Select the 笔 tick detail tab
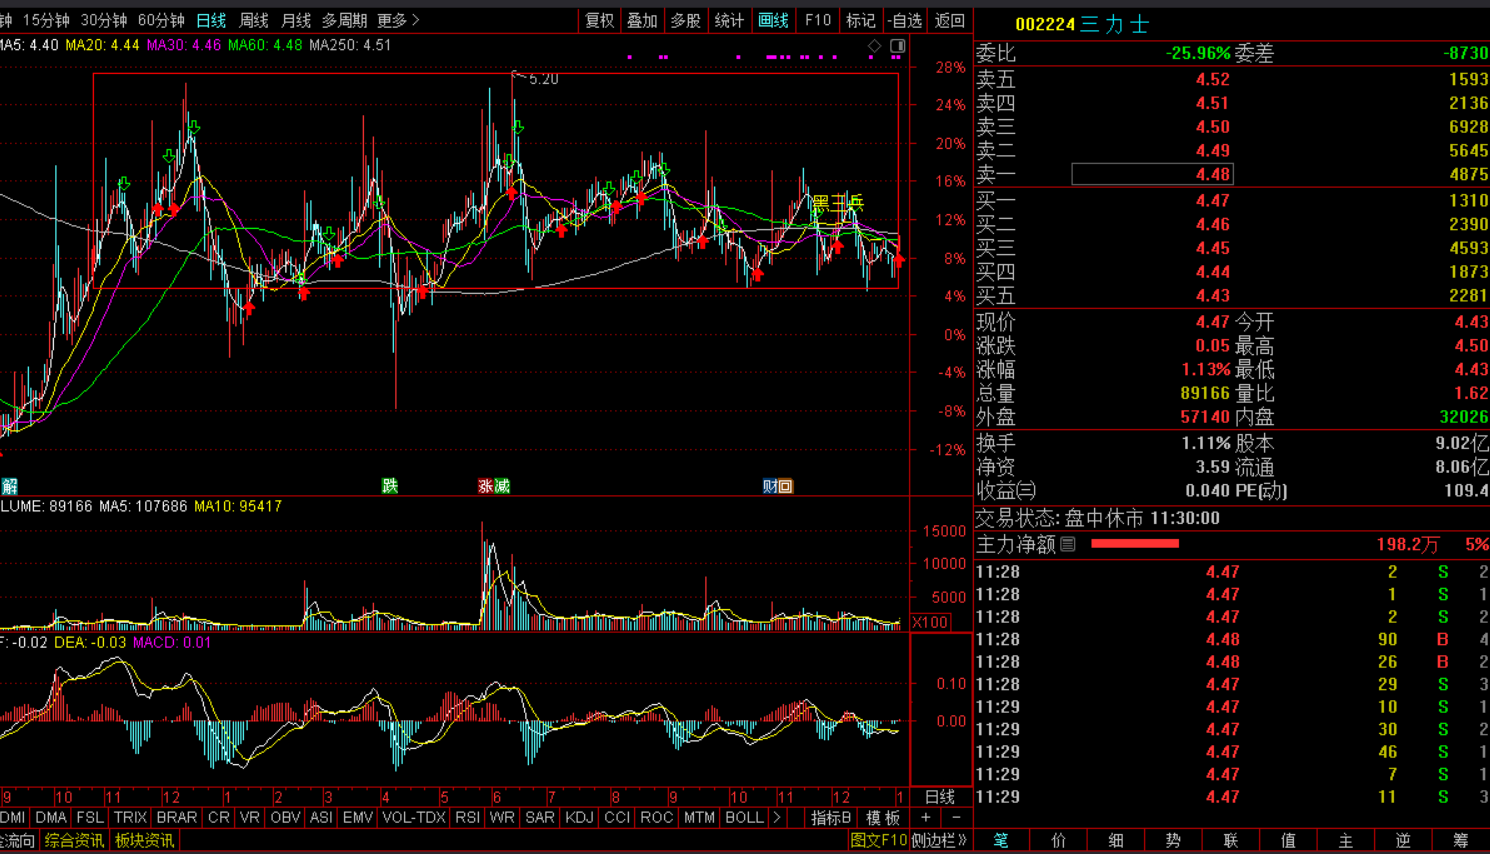This screenshot has height=854, width=1490. 1001,841
